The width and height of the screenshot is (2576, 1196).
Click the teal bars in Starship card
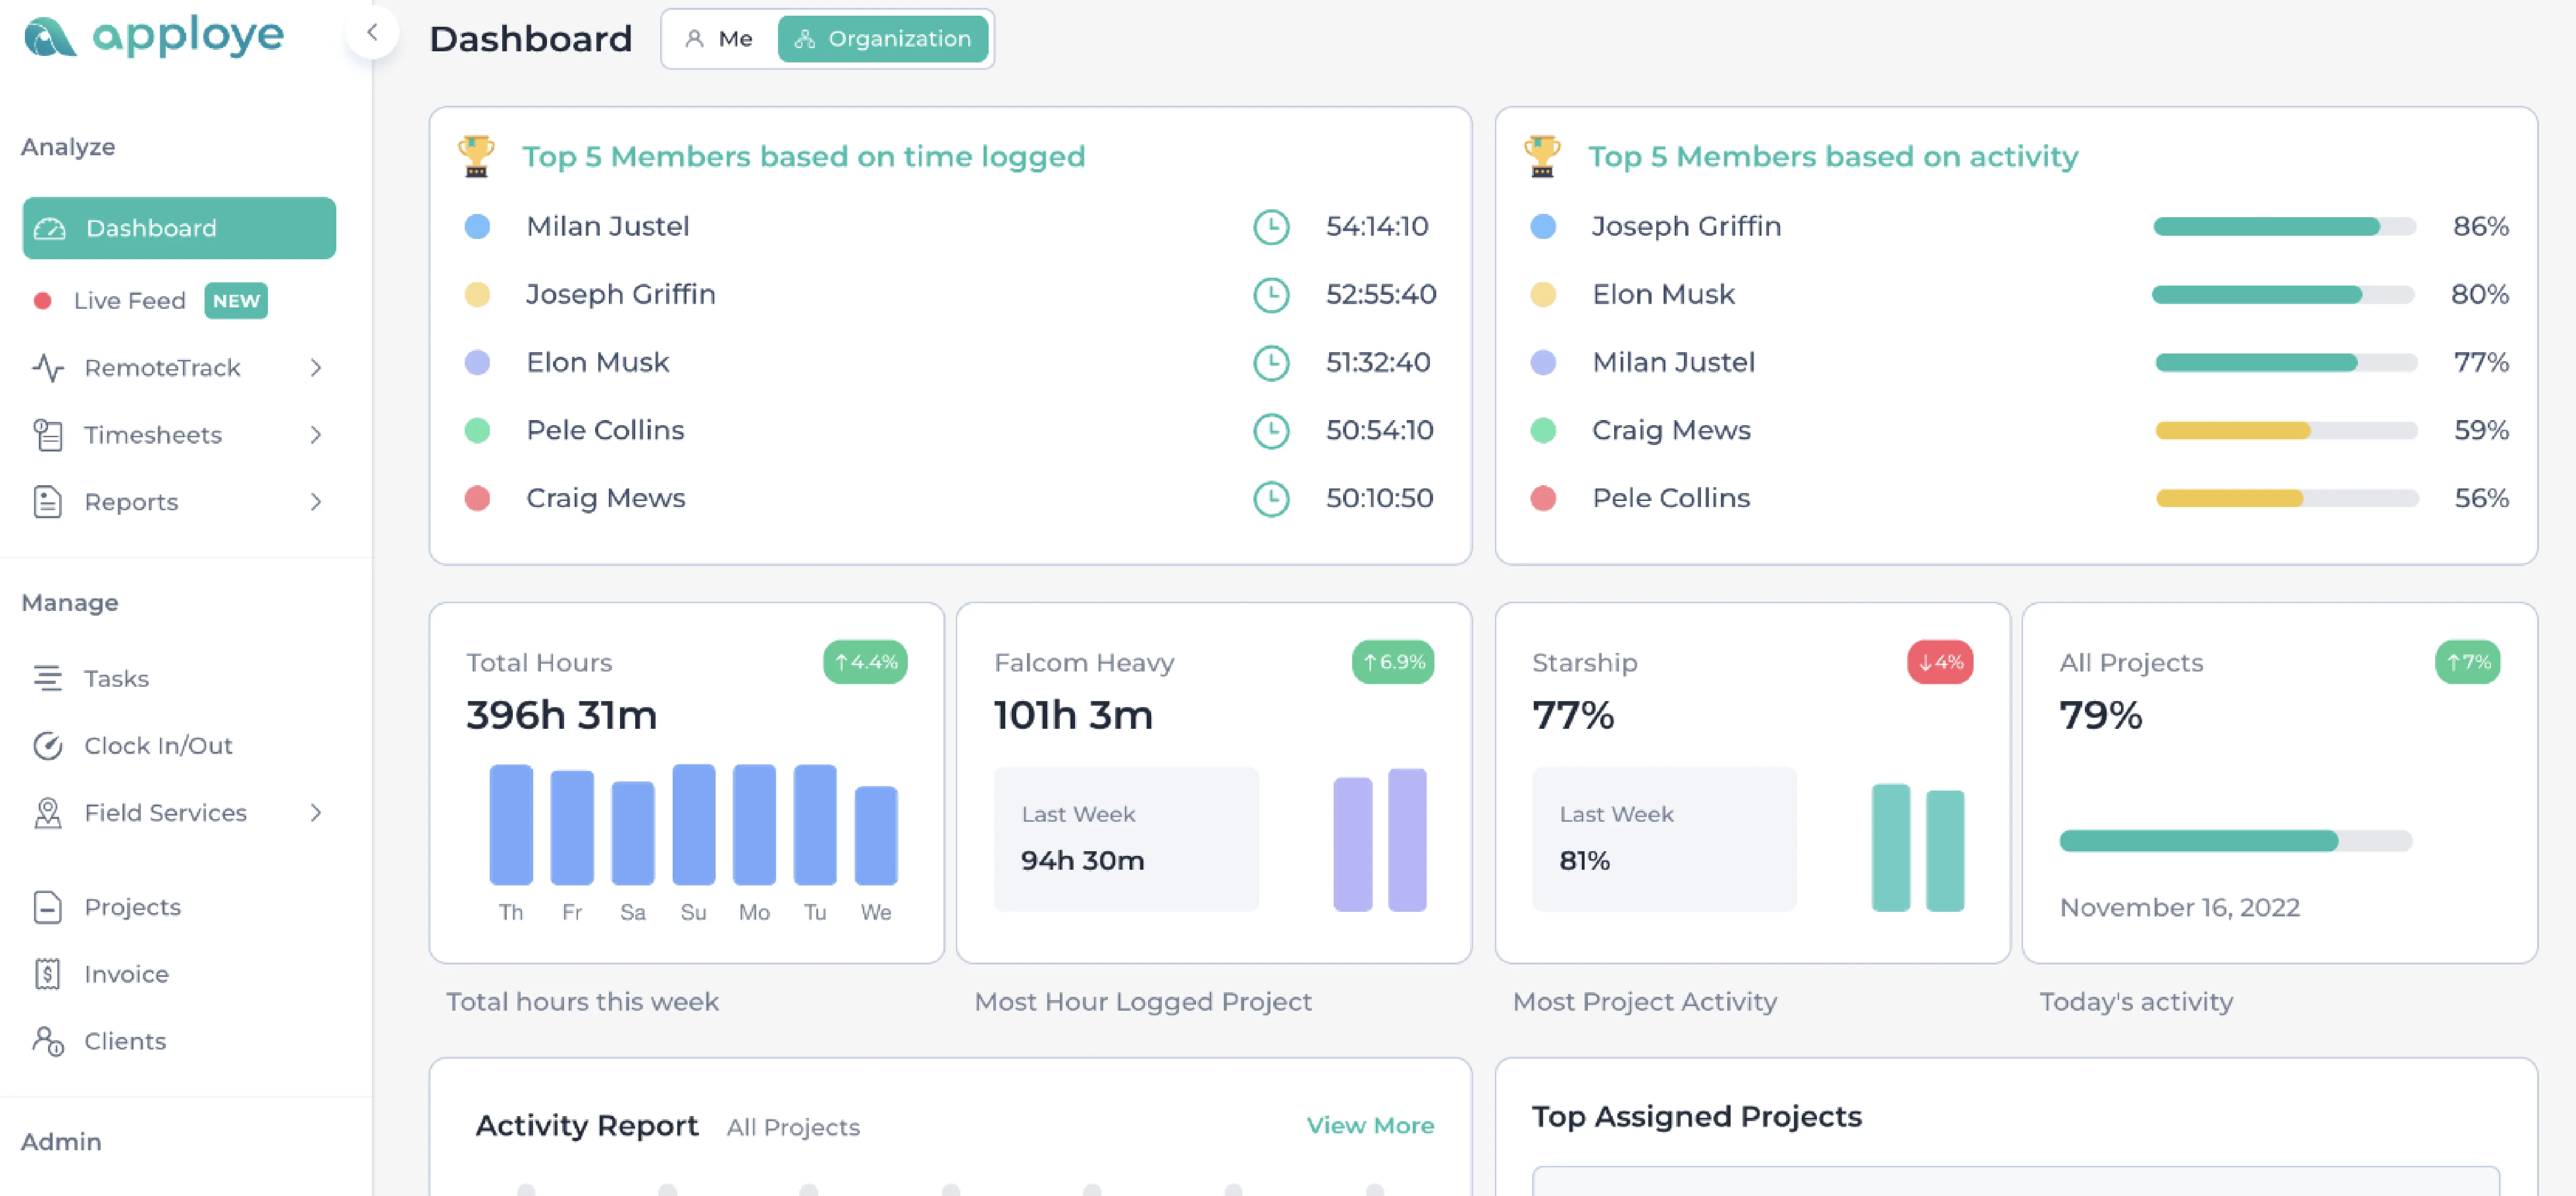(x=1918, y=848)
